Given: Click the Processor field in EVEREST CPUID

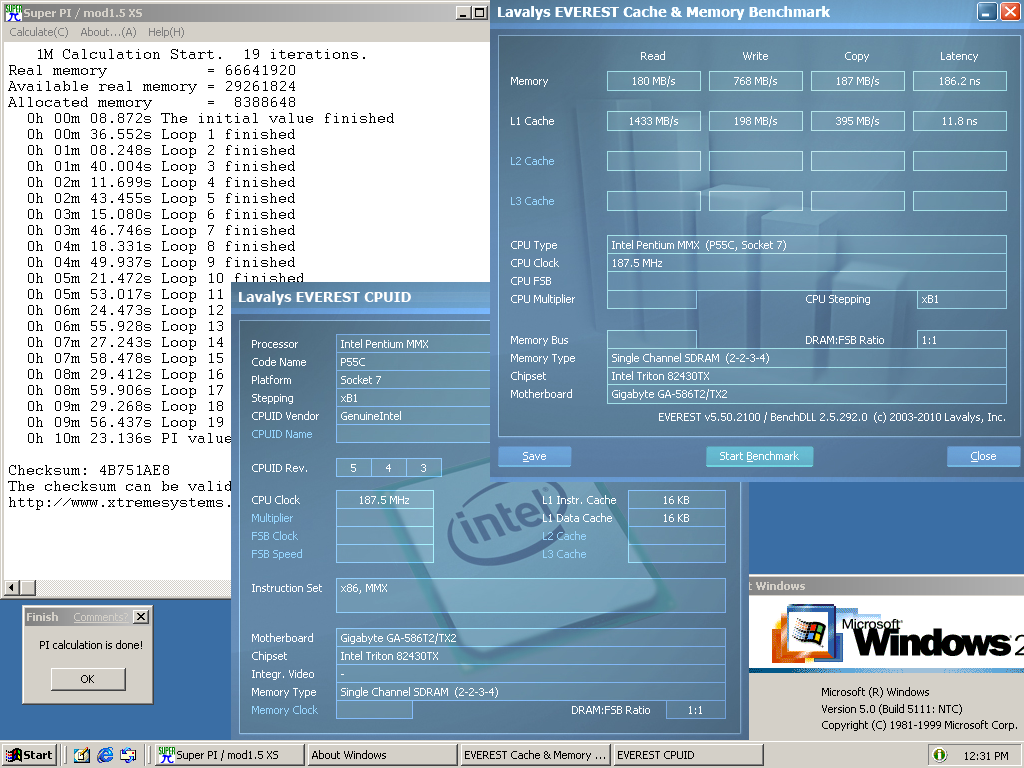Looking at the screenshot, I should coord(413,344).
